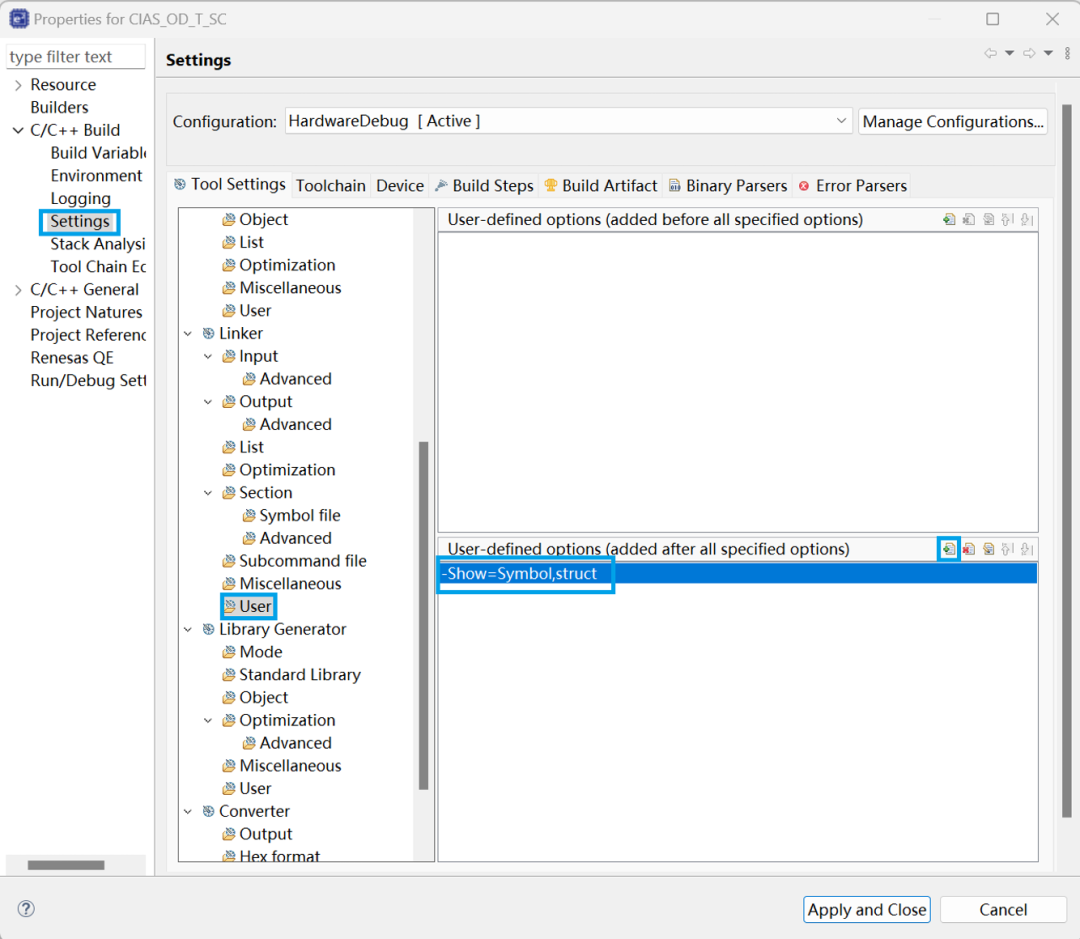Collapse the Section node under Linker
Viewport: 1080px width, 939px height.
(x=208, y=493)
